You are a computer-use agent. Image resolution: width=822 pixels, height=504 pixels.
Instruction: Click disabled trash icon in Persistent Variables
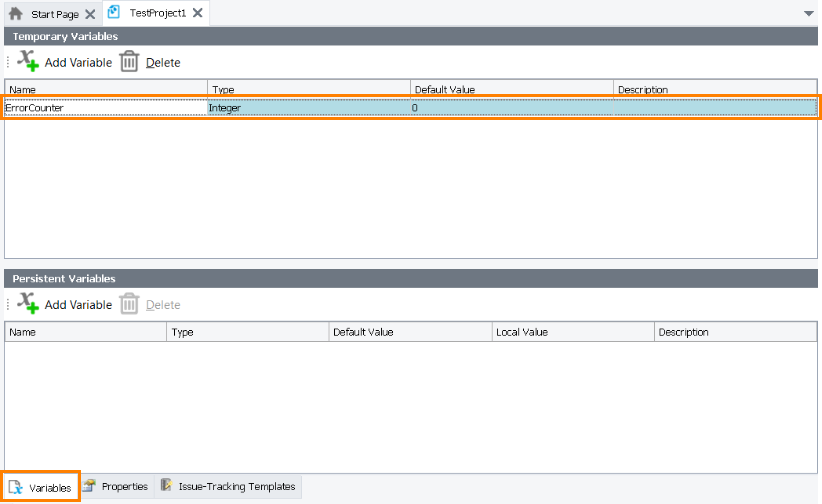129,304
